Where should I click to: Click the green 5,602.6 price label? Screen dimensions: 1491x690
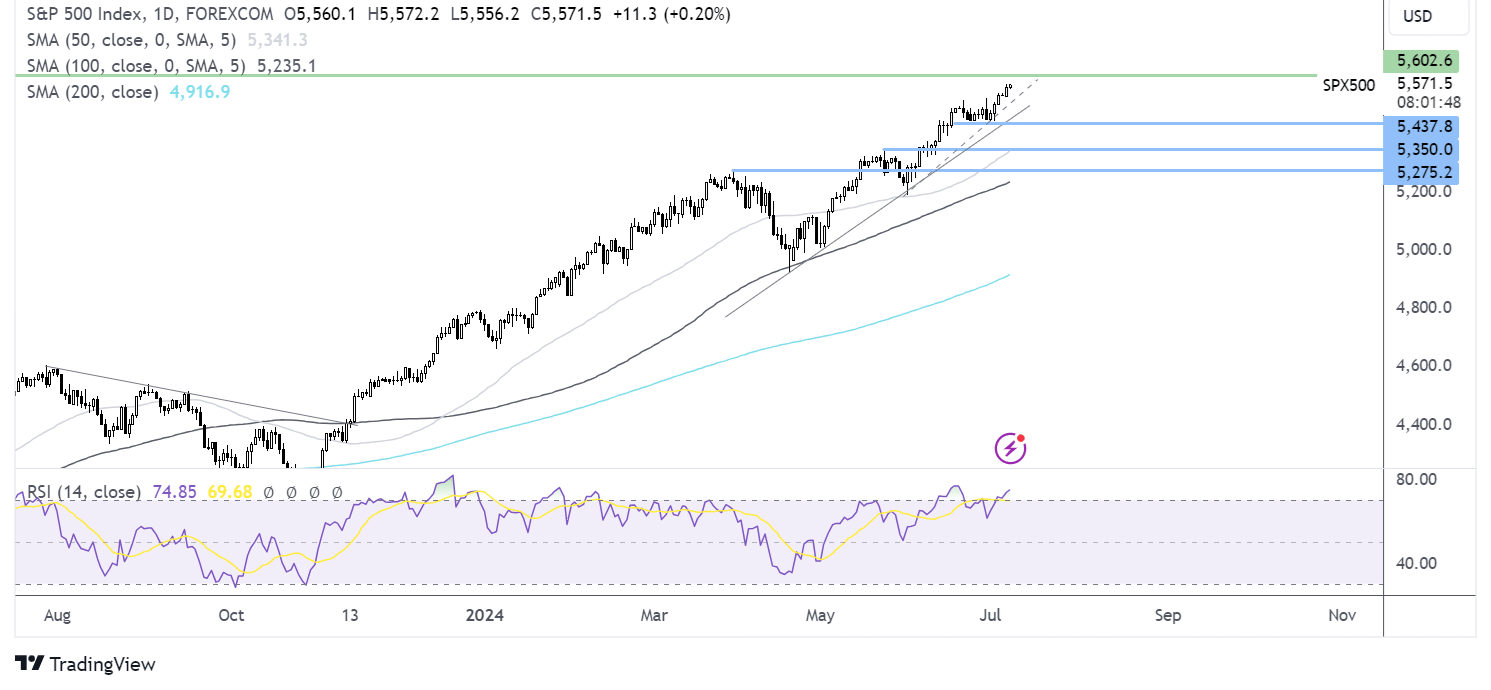pyautogui.click(x=1419, y=60)
